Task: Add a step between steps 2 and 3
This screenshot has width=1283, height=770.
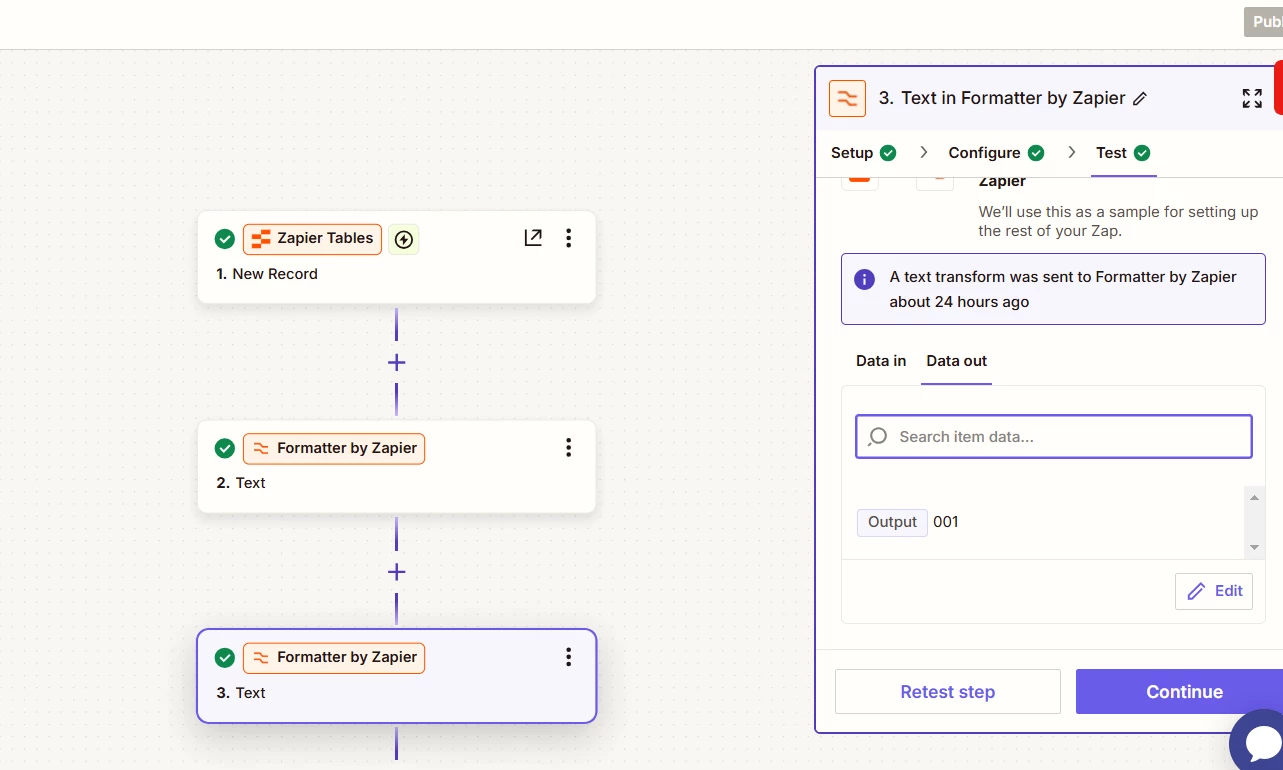Action: [396, 572]
